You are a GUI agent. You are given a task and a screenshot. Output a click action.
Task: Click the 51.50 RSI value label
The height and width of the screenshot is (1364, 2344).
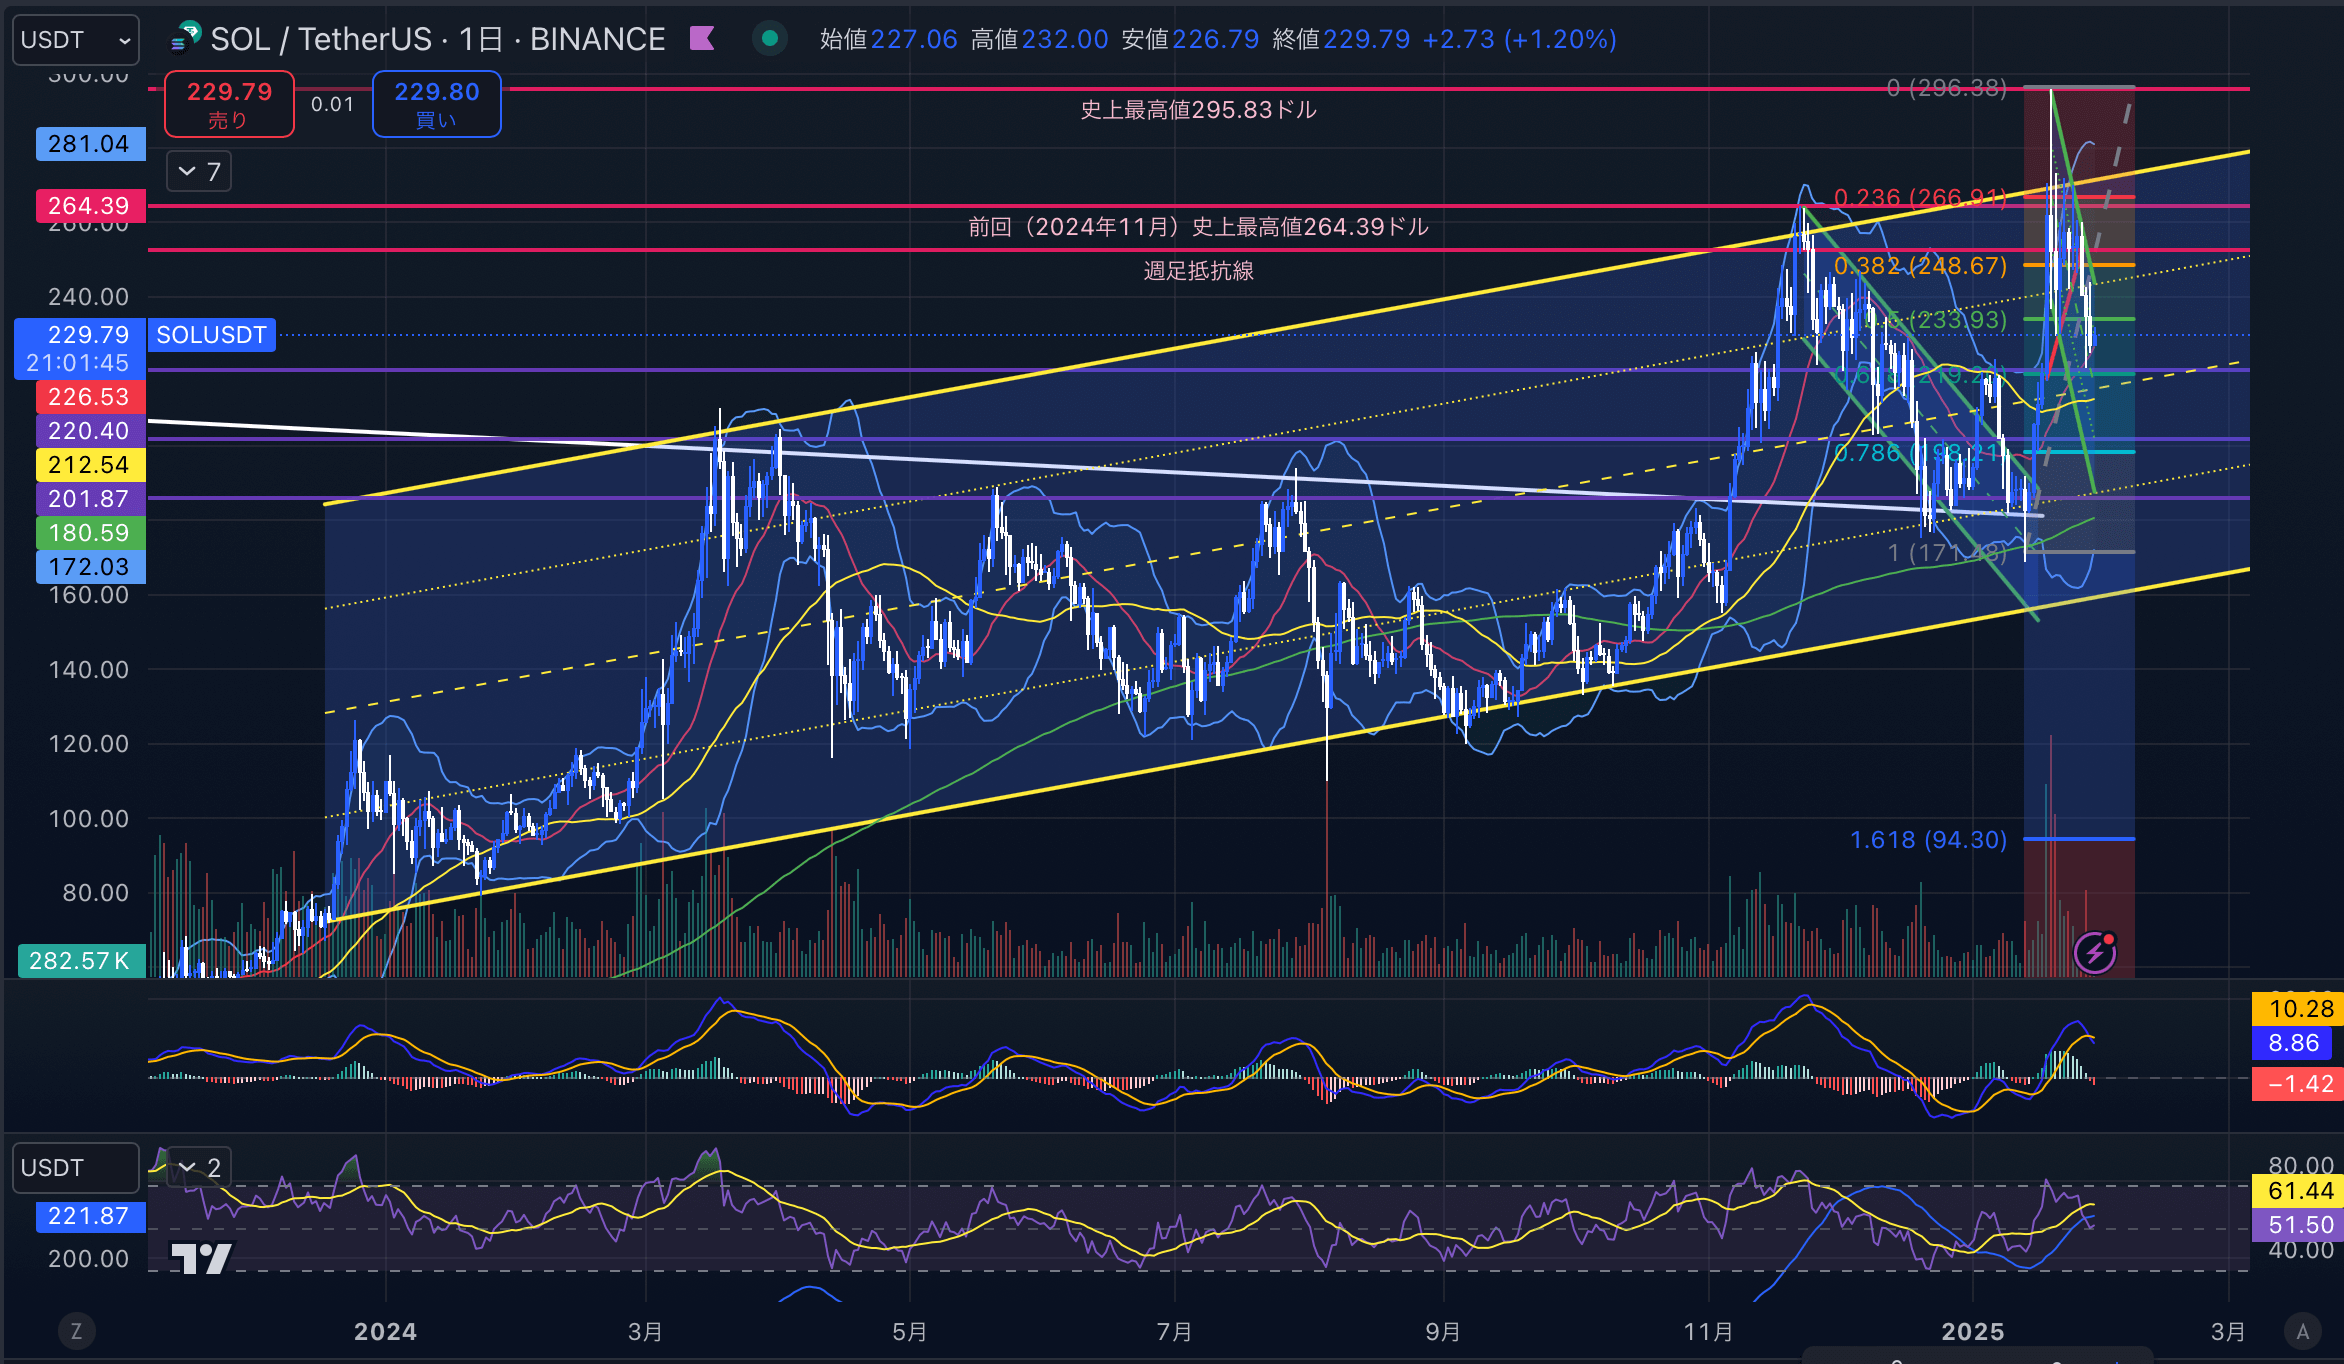tap(2297, 1225)
